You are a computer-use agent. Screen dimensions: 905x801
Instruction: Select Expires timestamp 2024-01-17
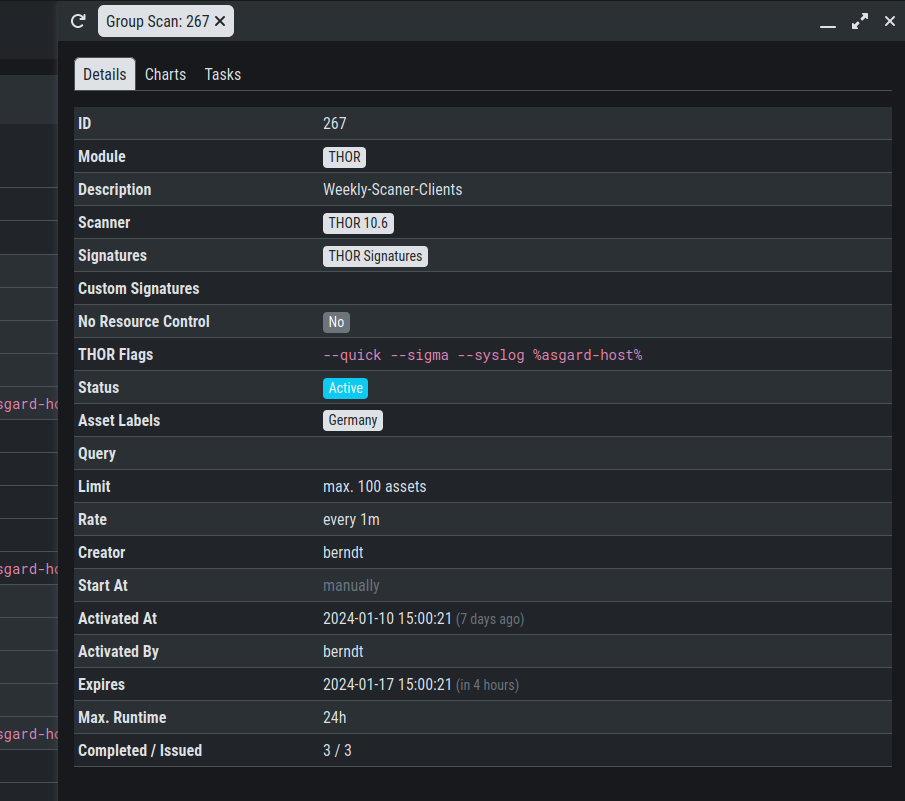387,684
